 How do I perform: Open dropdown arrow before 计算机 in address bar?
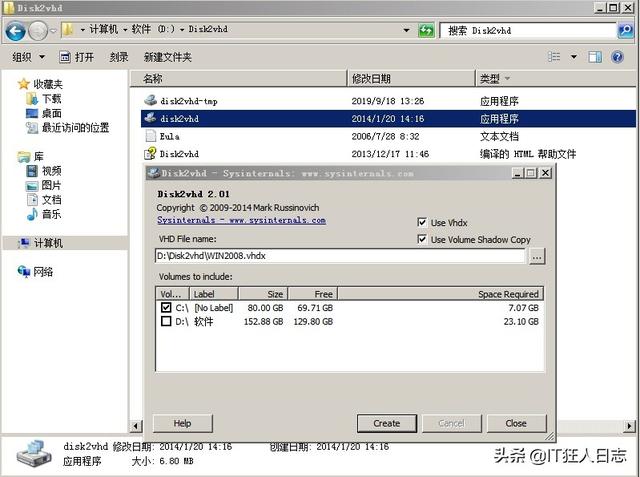tap(82, 30)
